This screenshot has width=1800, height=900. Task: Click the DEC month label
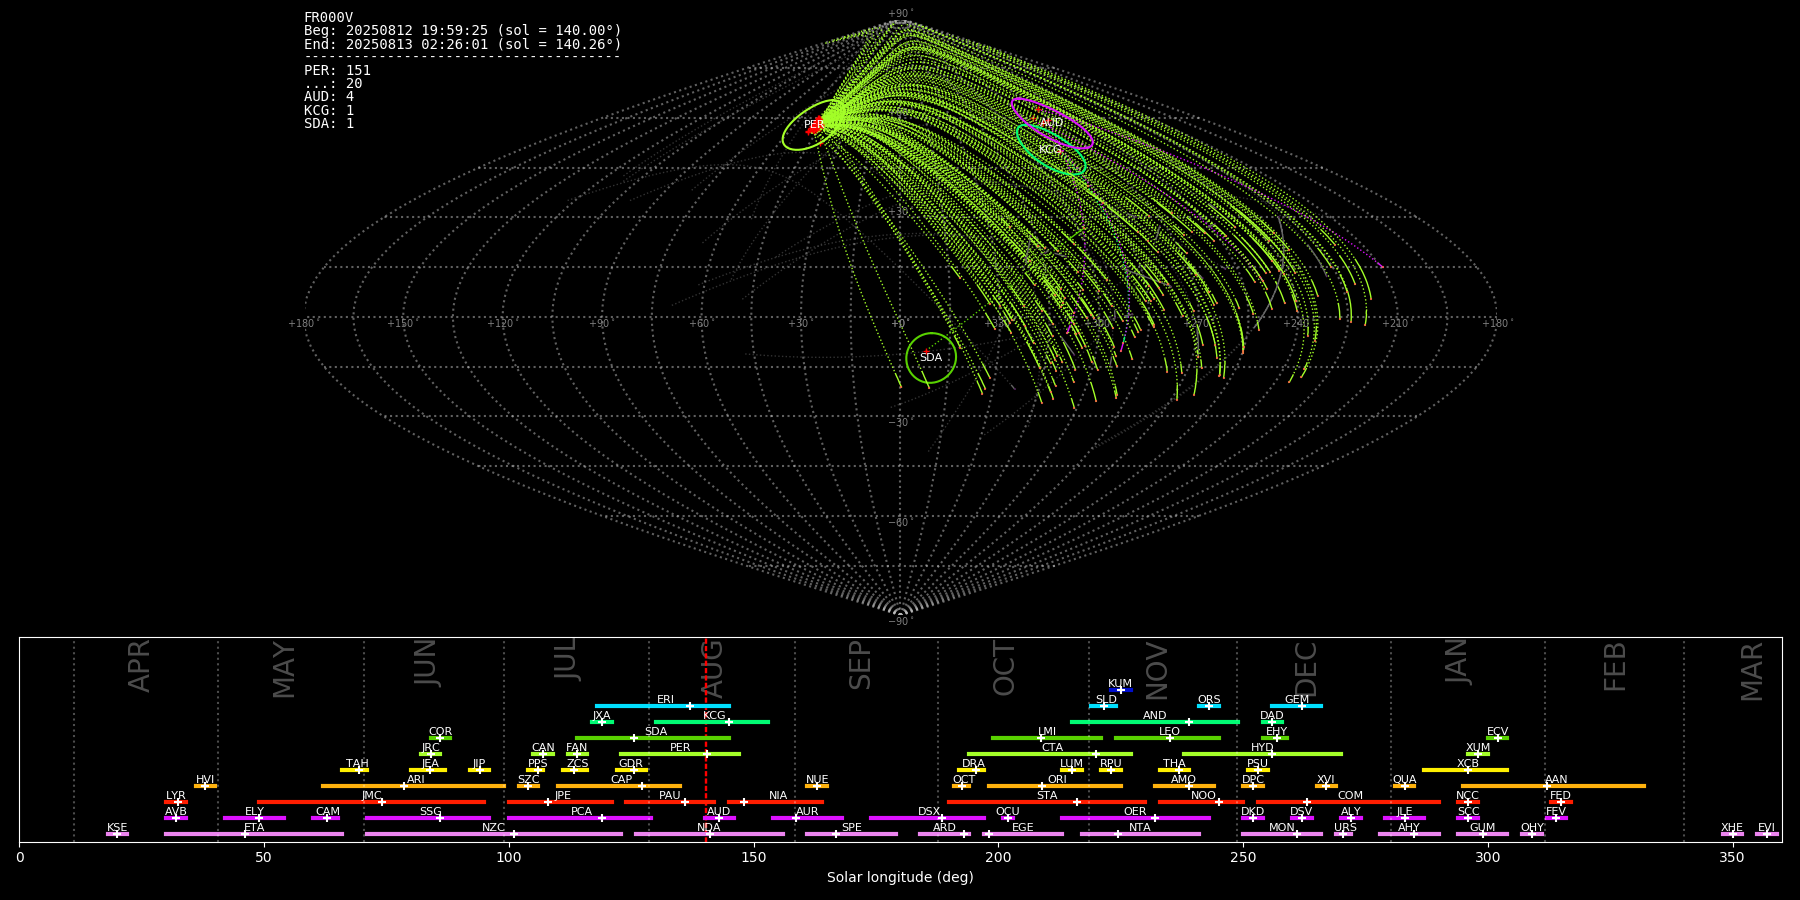(x=1306, y=669)
